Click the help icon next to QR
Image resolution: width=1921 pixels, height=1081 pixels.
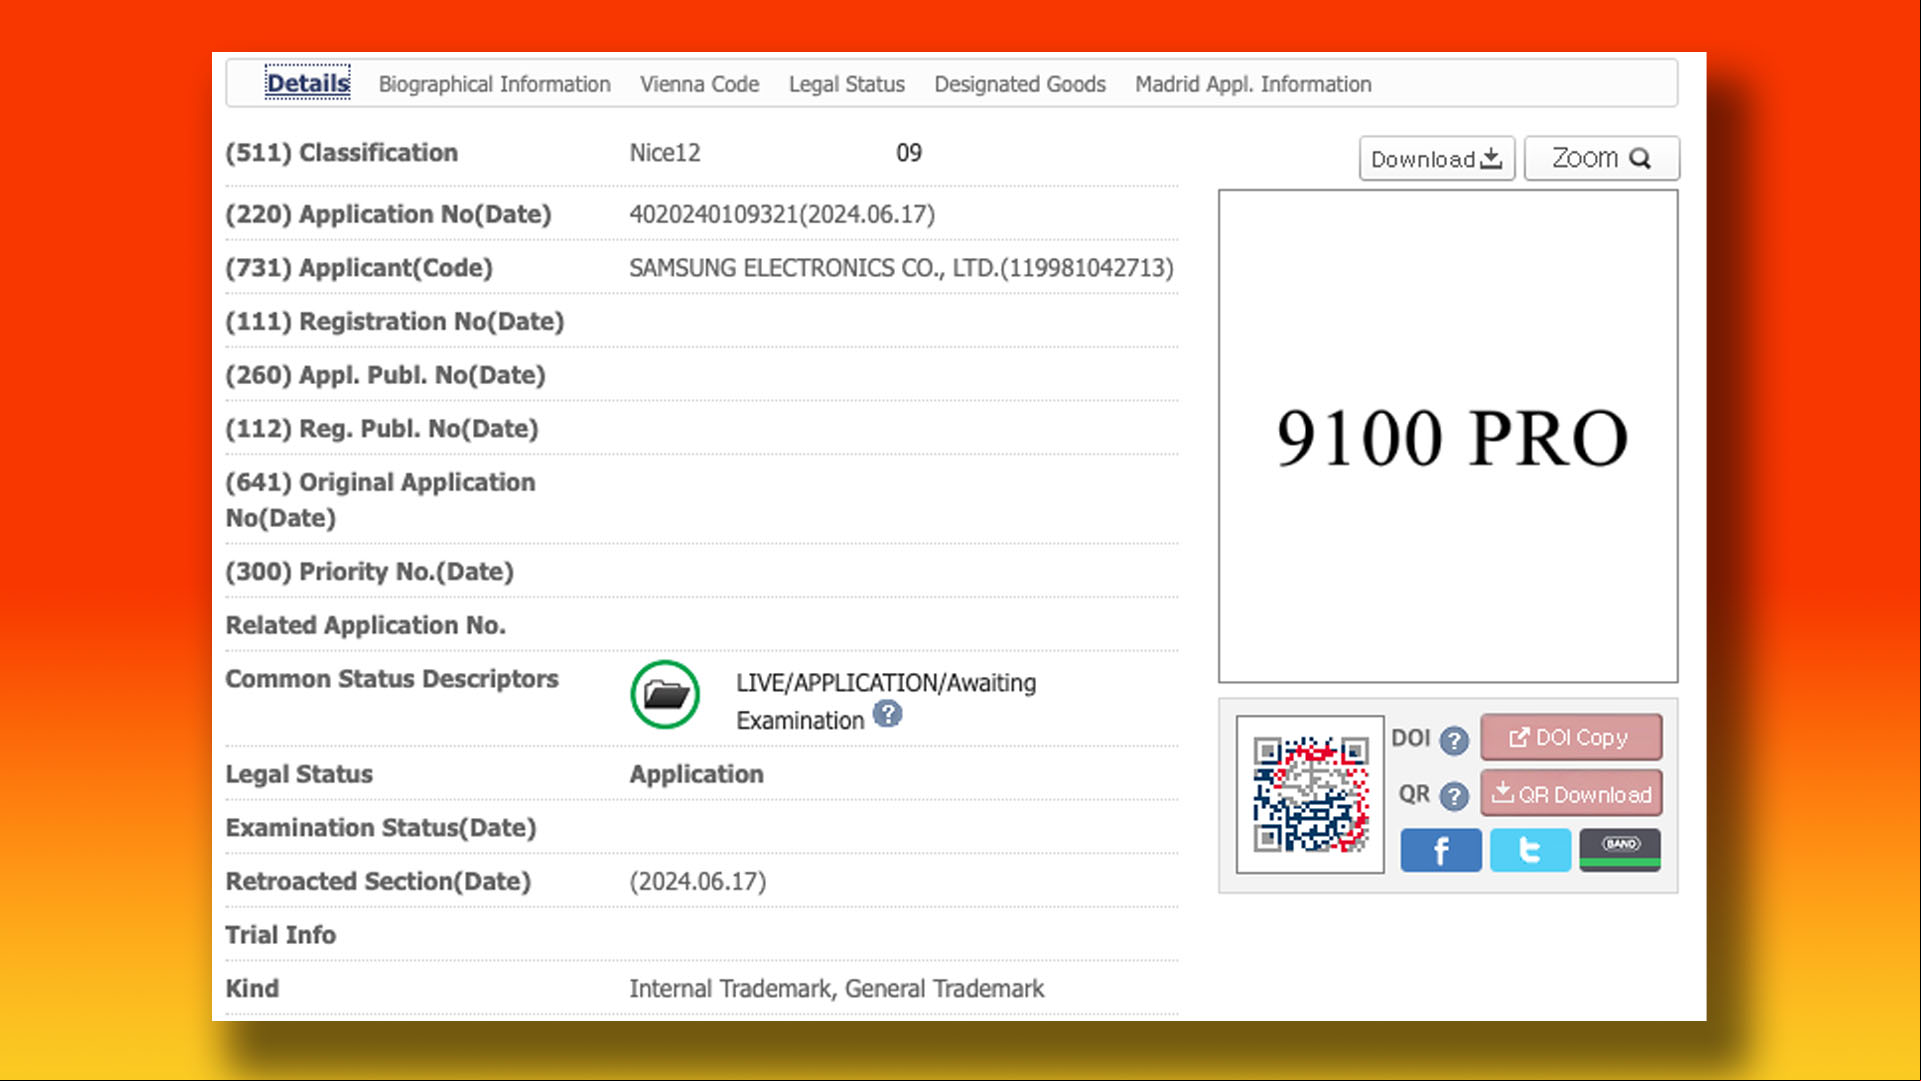point(1454,796)
